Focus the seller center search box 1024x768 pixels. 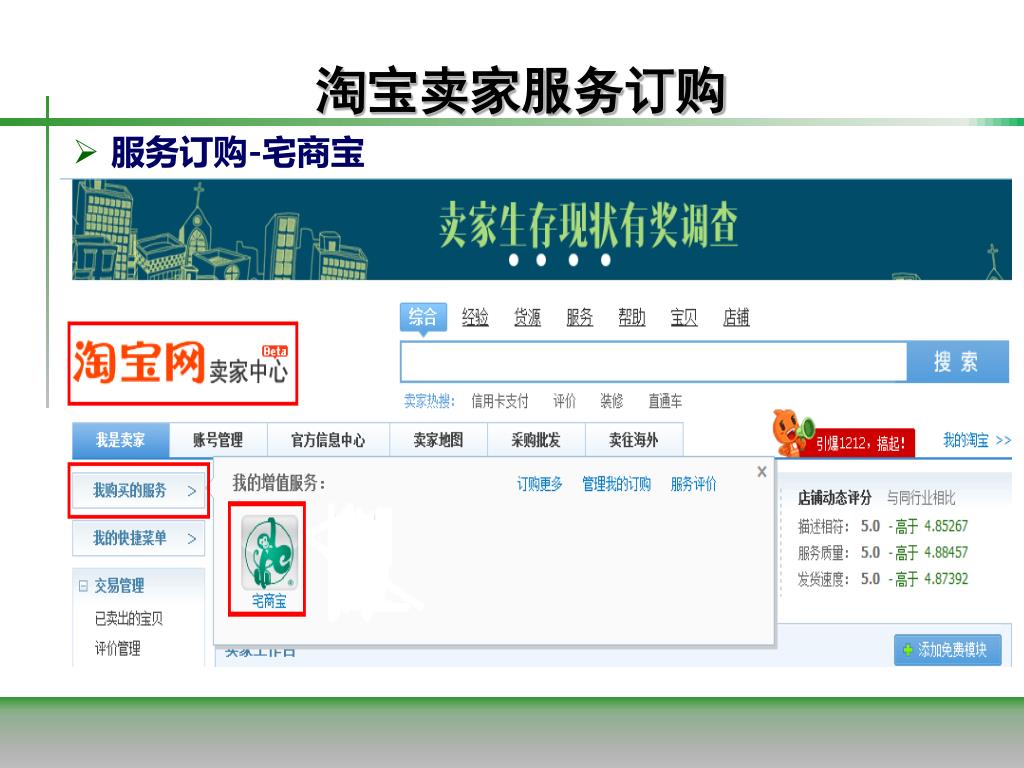[654, 361]
